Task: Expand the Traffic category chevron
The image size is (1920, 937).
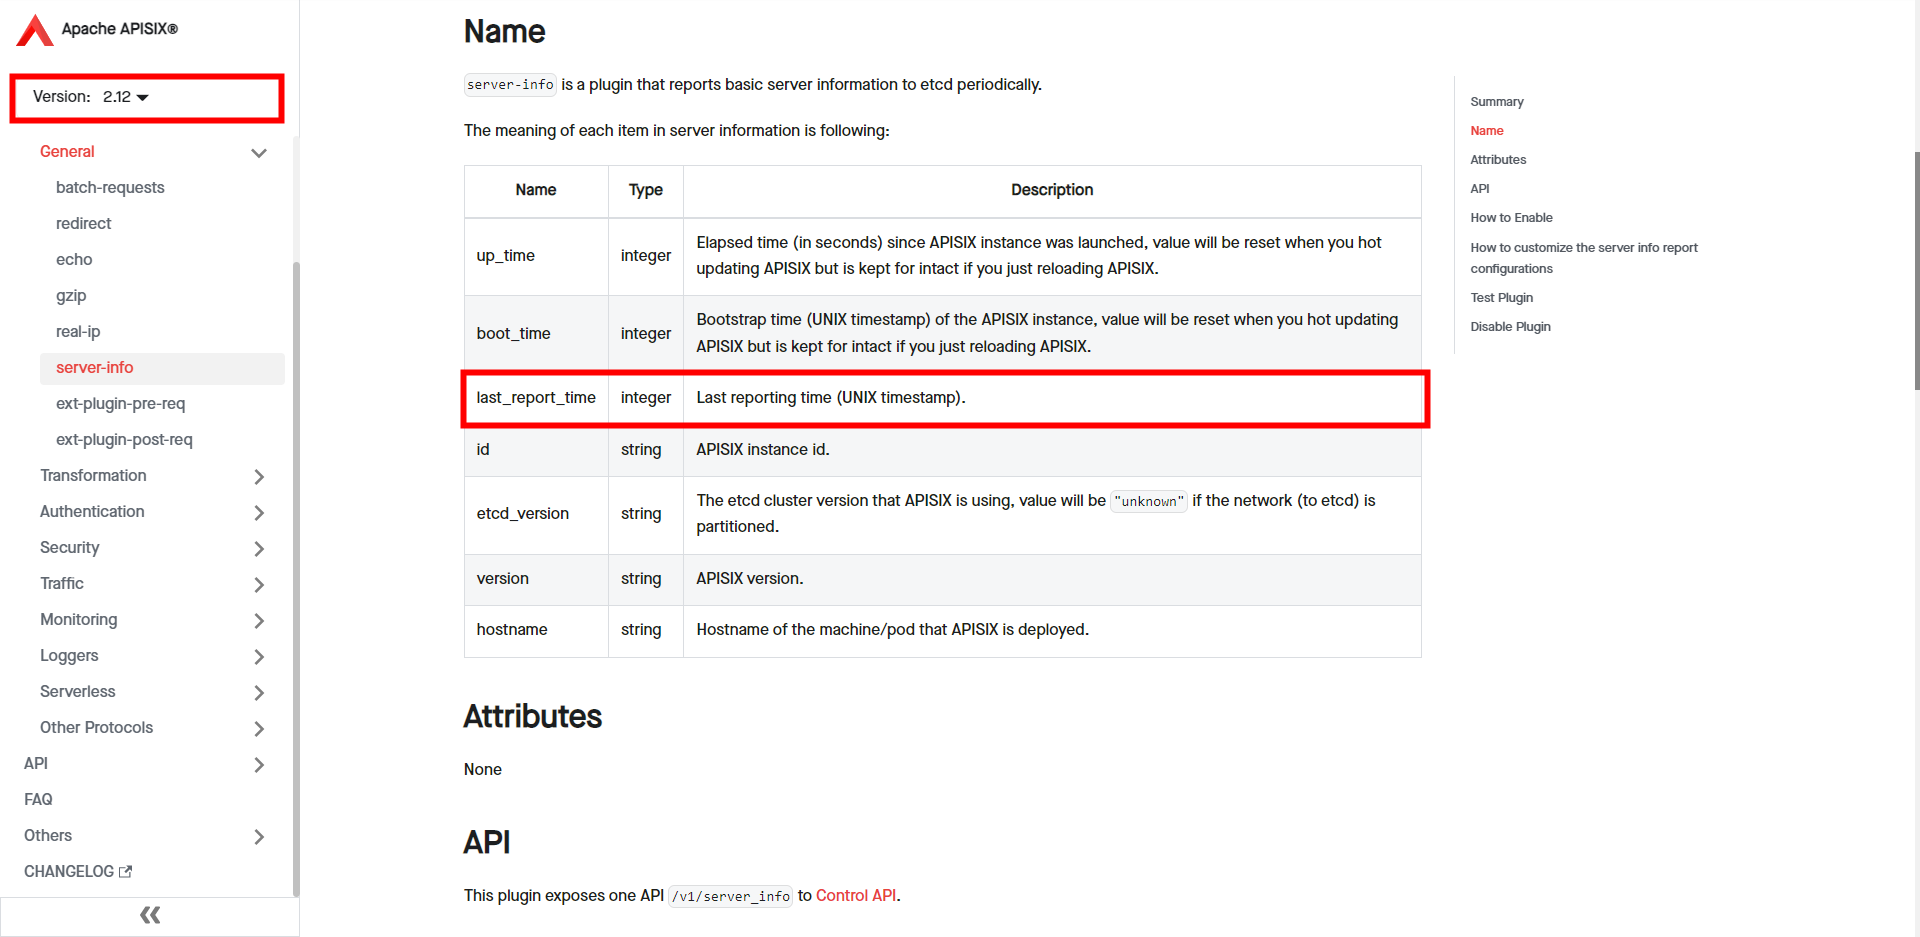Action: [259, 585]
